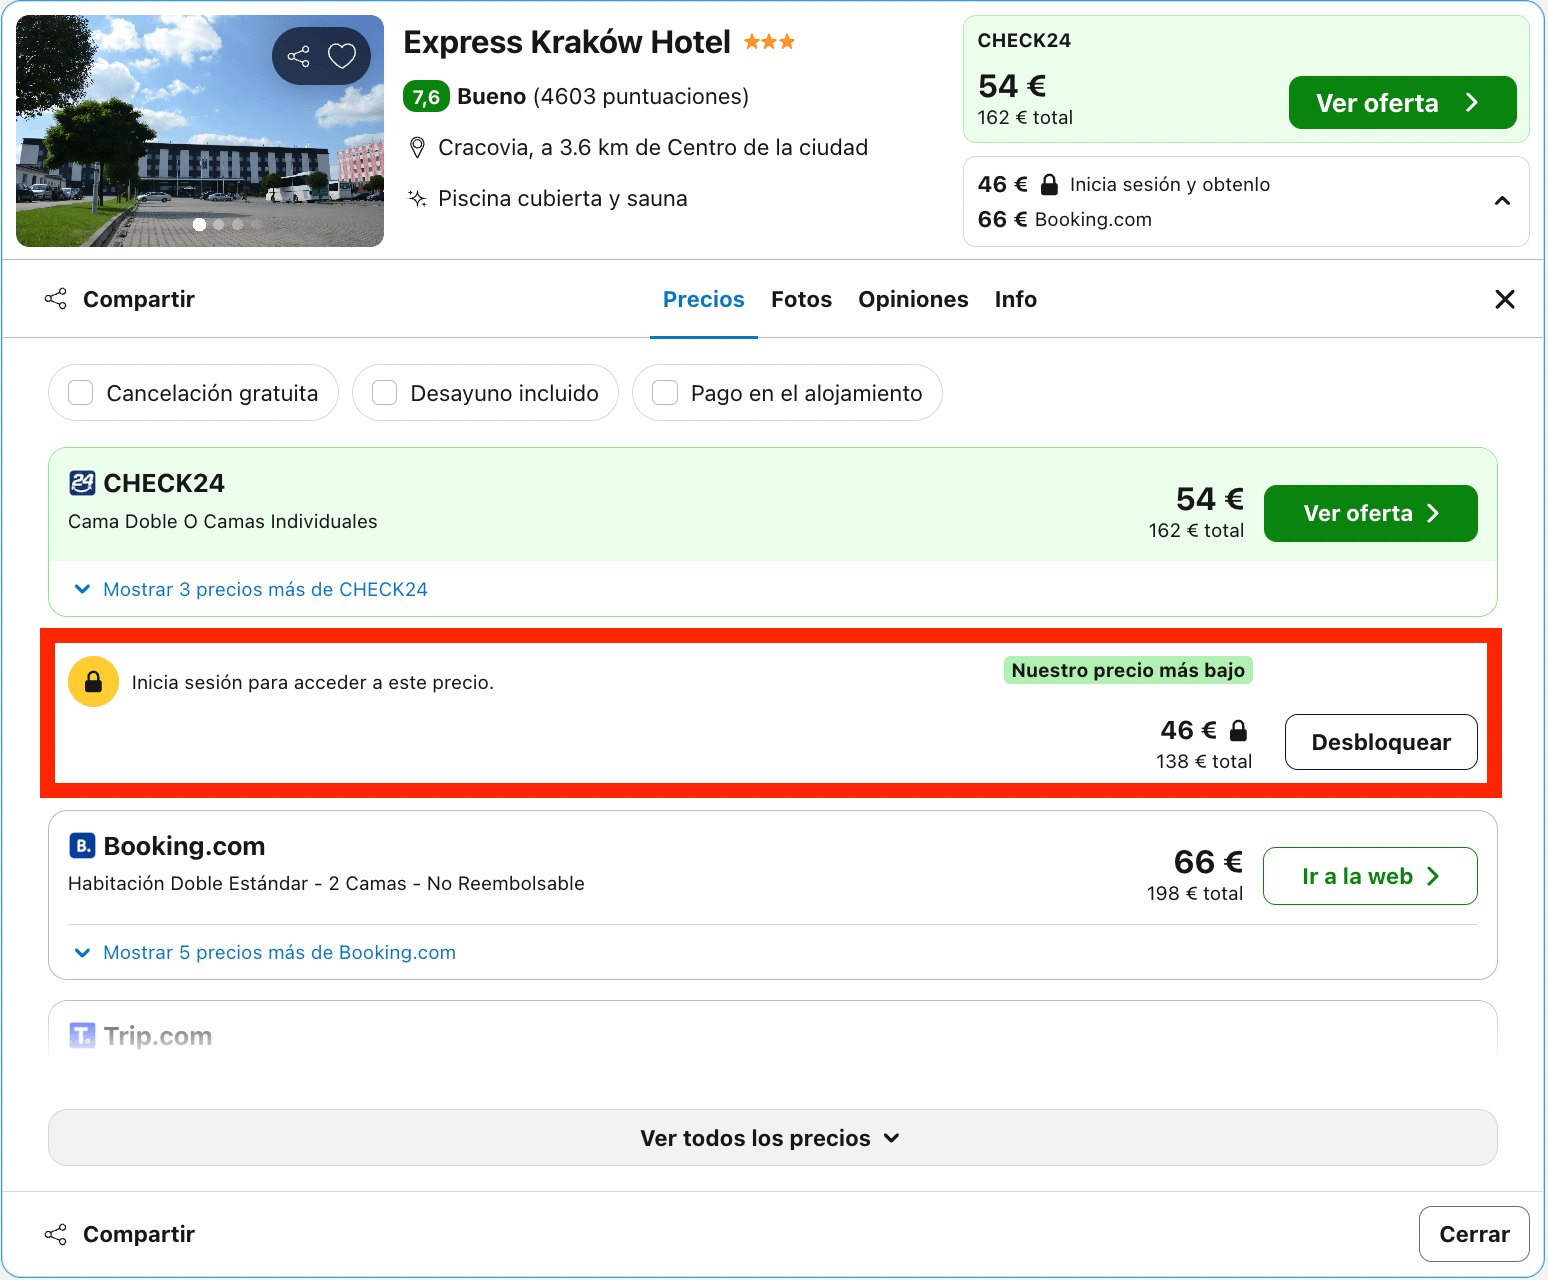This screenshot has width=1548, height=1280.
Task: Click bottom Compartir label
Action: pos(139,1234)
